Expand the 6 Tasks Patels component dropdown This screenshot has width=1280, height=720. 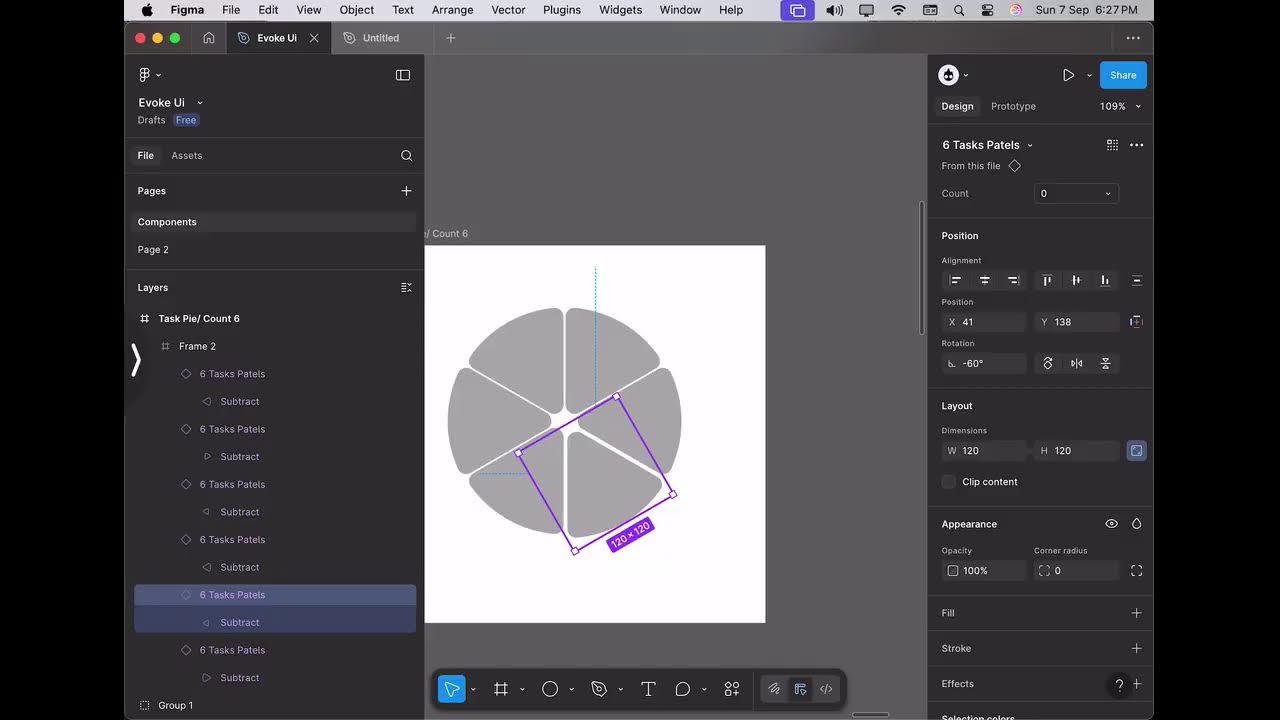(x=1030, y=145)
